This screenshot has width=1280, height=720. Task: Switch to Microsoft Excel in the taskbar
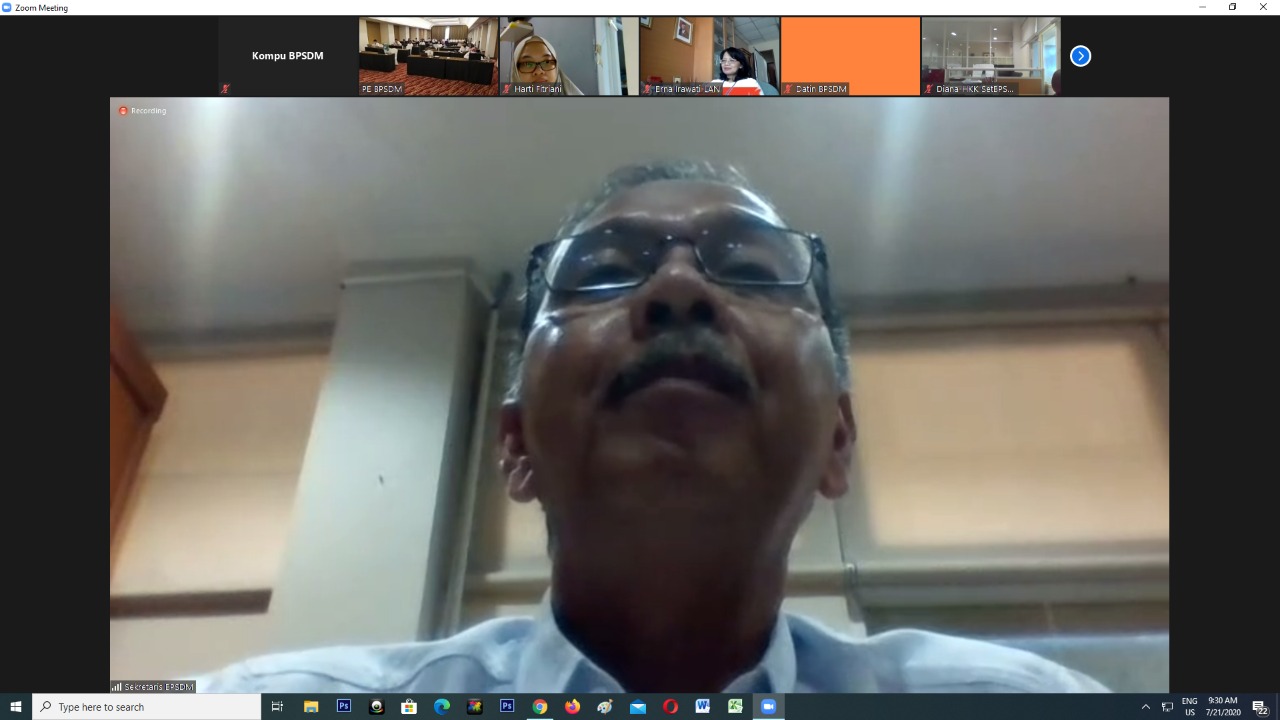pos(735,707)
